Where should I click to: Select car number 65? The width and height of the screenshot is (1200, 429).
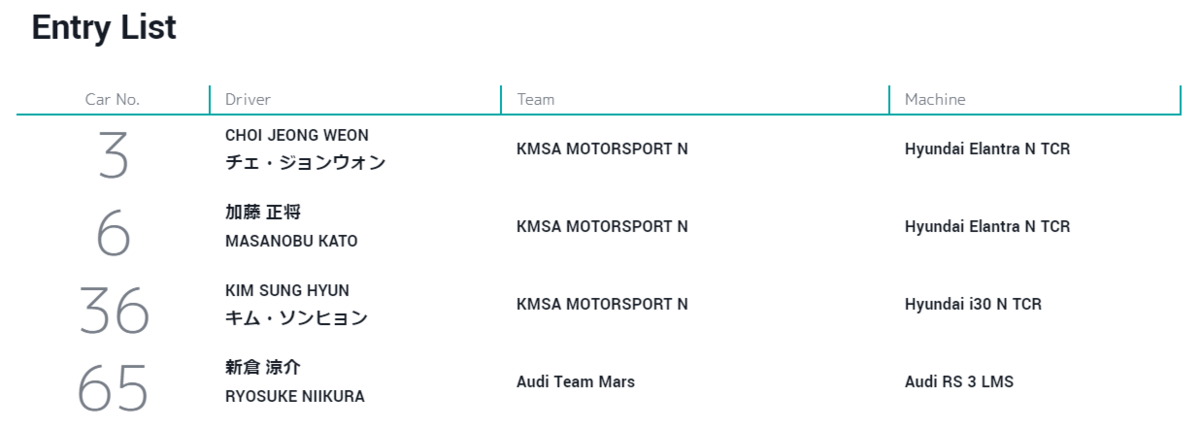coord(113,389)
